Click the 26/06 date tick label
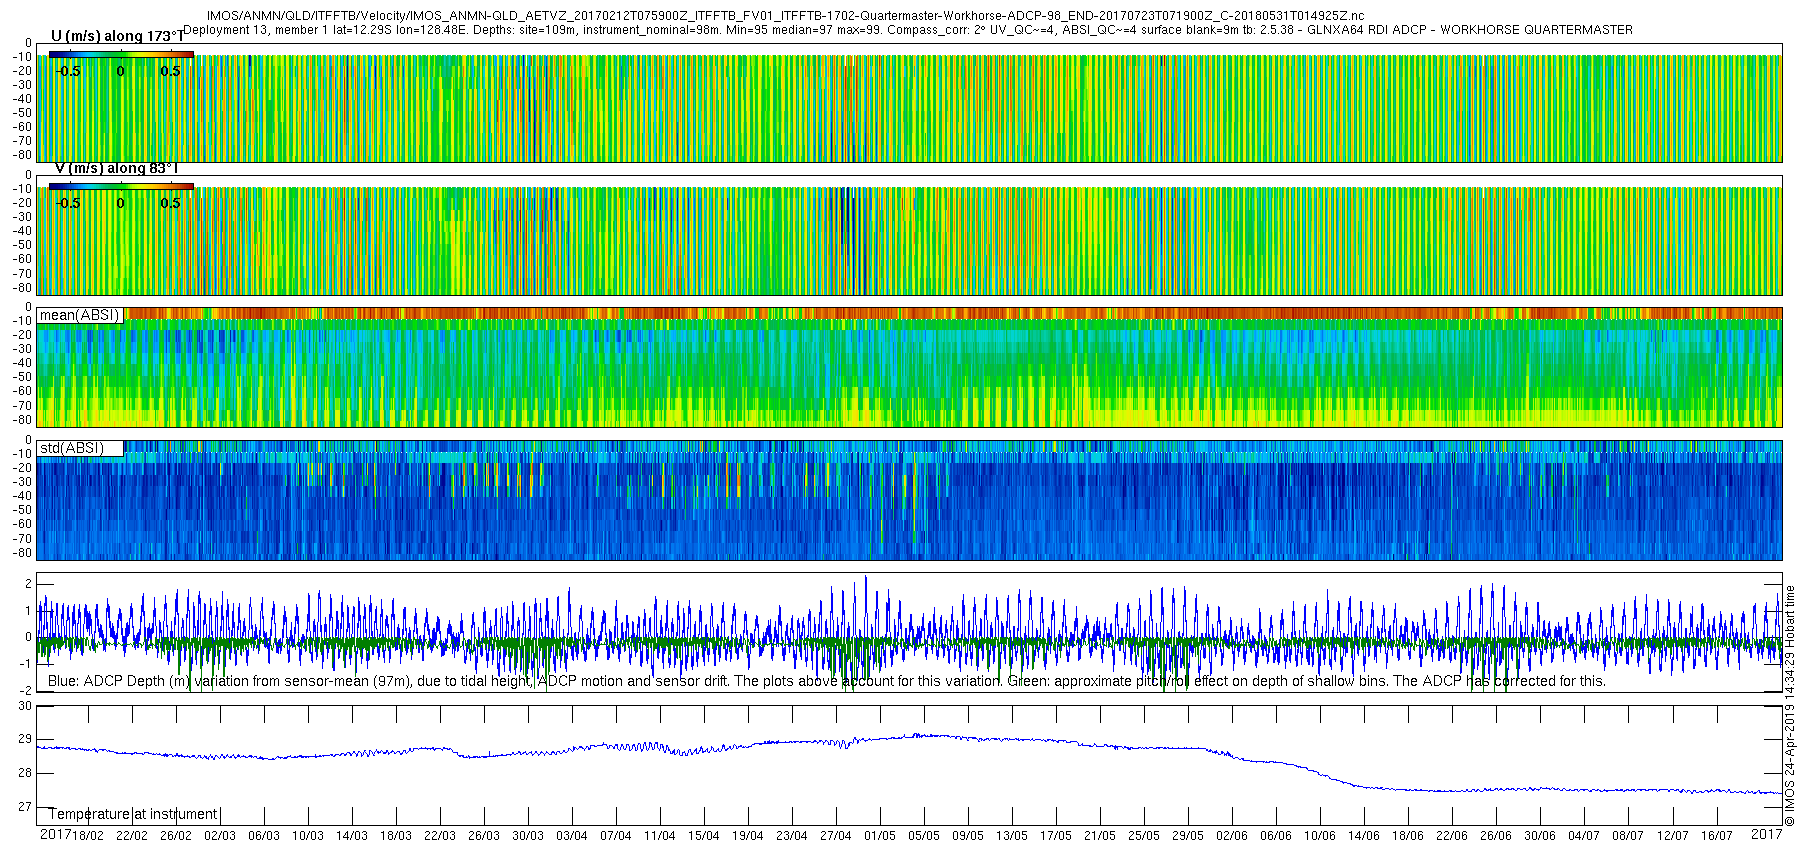Viewport: 1800px width, 850px height. (1496, 836)
